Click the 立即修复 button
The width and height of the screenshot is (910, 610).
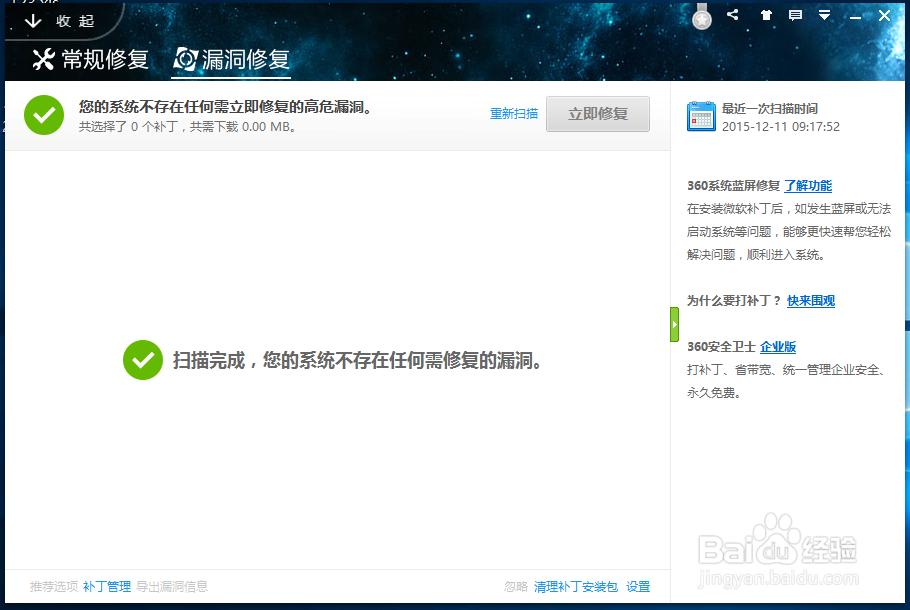[x=598, y=114]
